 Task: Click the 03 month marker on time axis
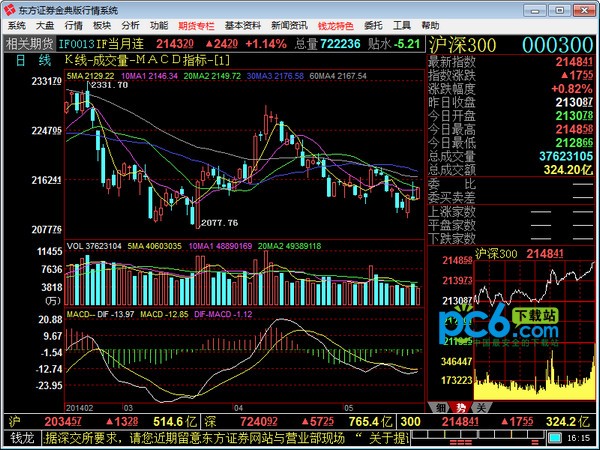[128, 408]
